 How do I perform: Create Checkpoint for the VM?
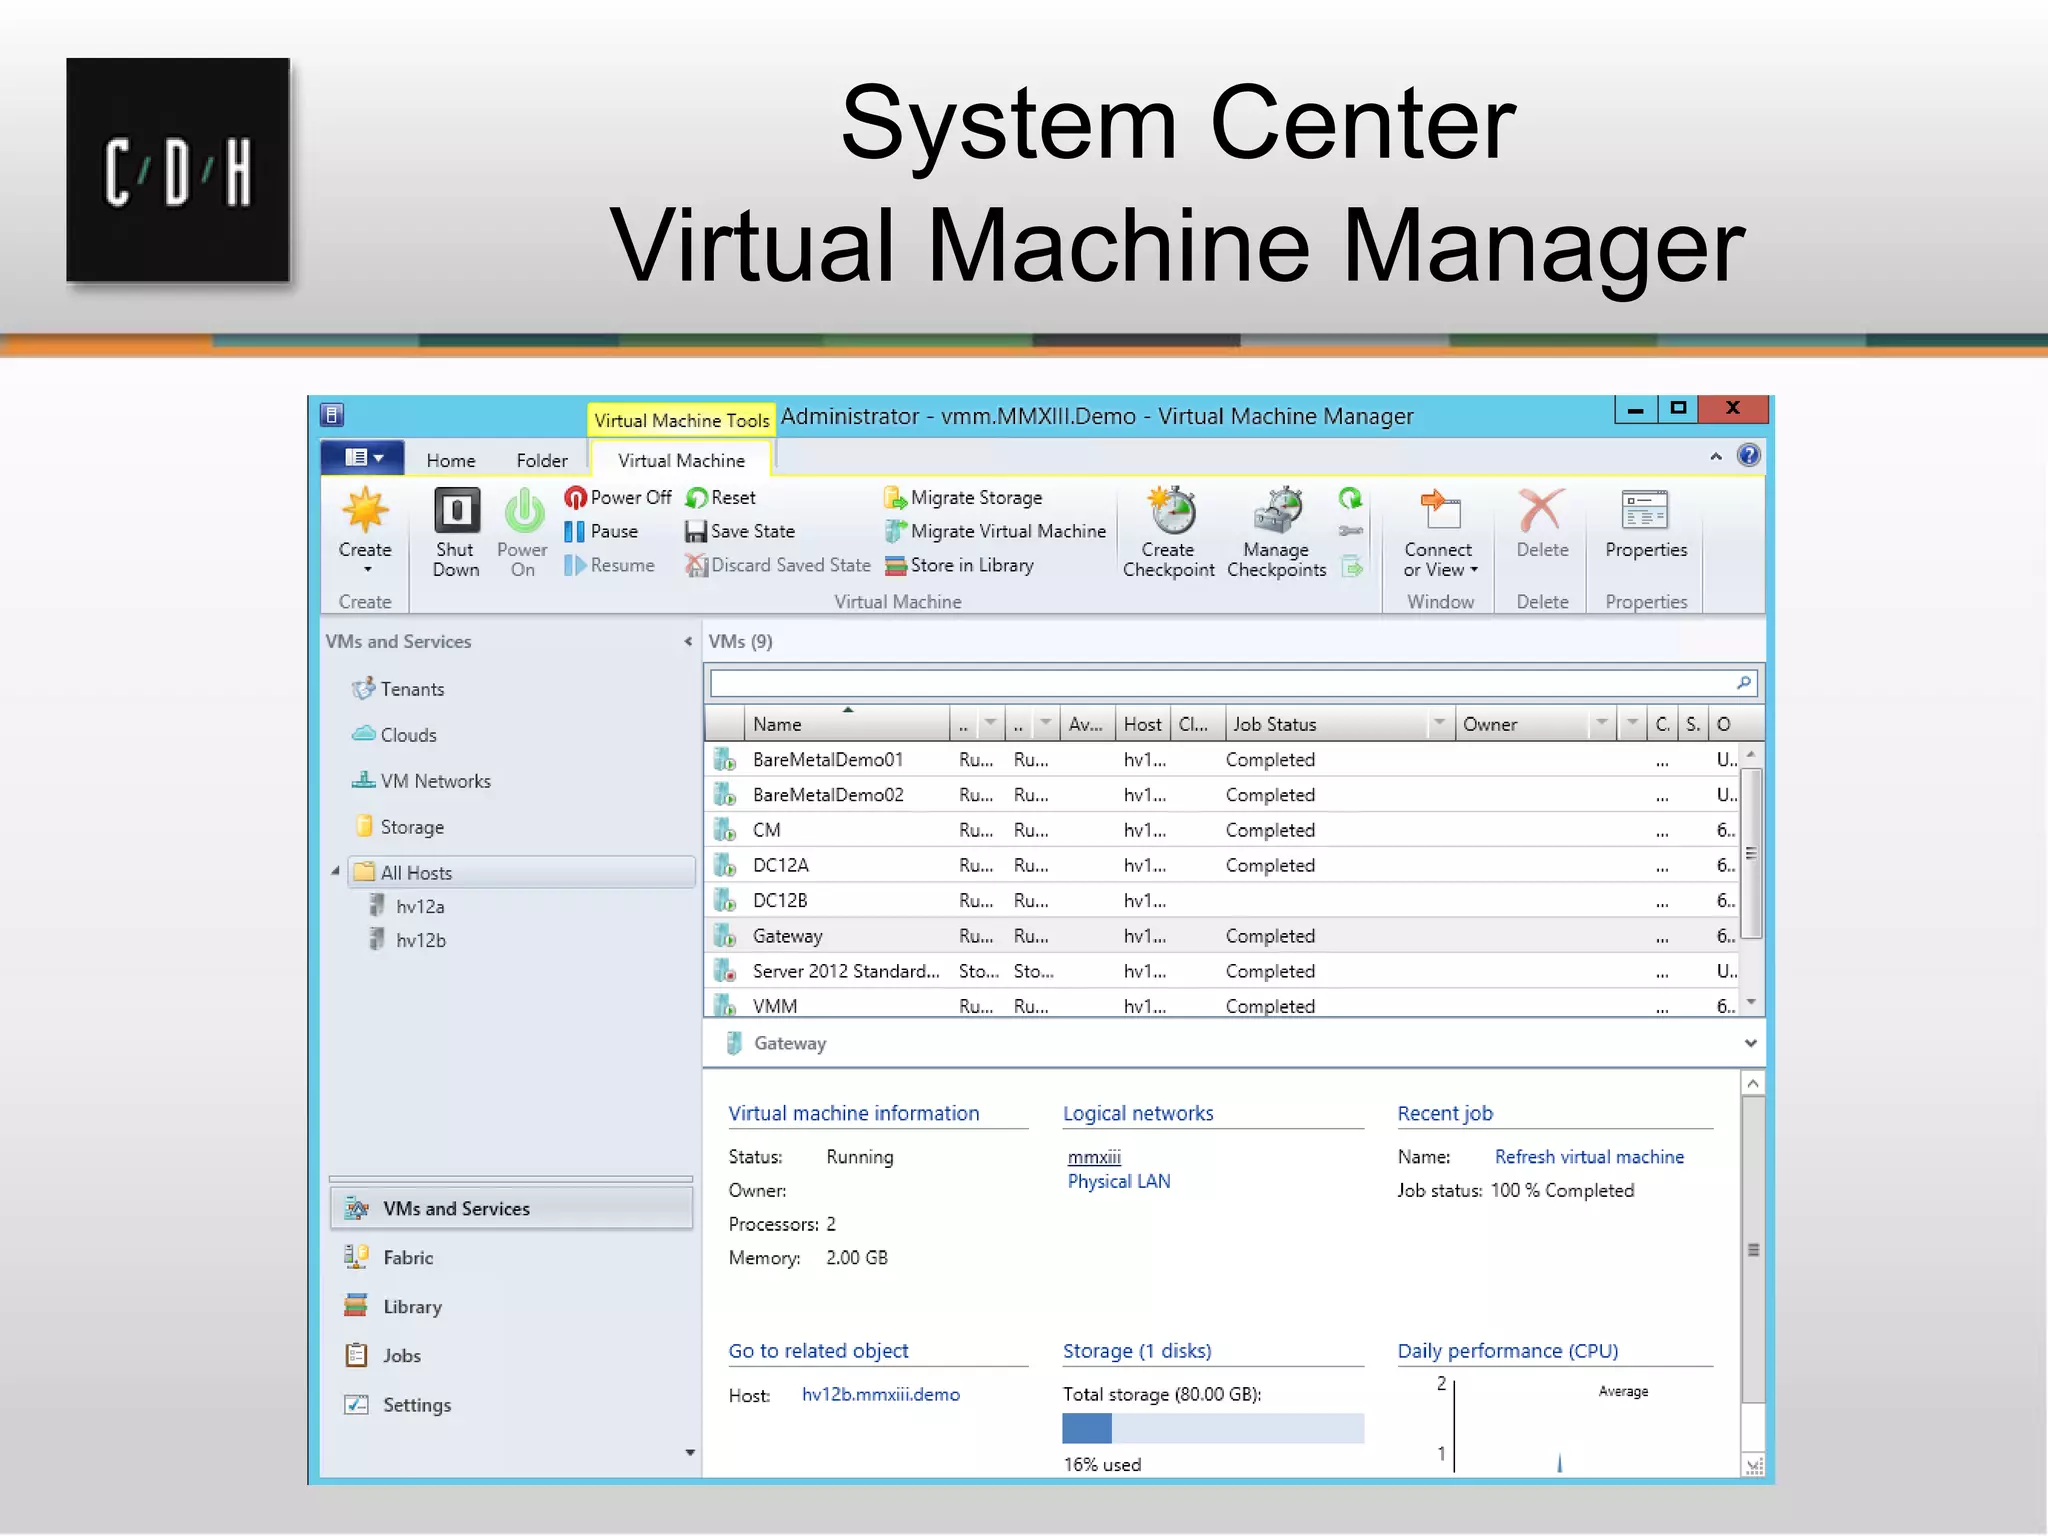1169,532
